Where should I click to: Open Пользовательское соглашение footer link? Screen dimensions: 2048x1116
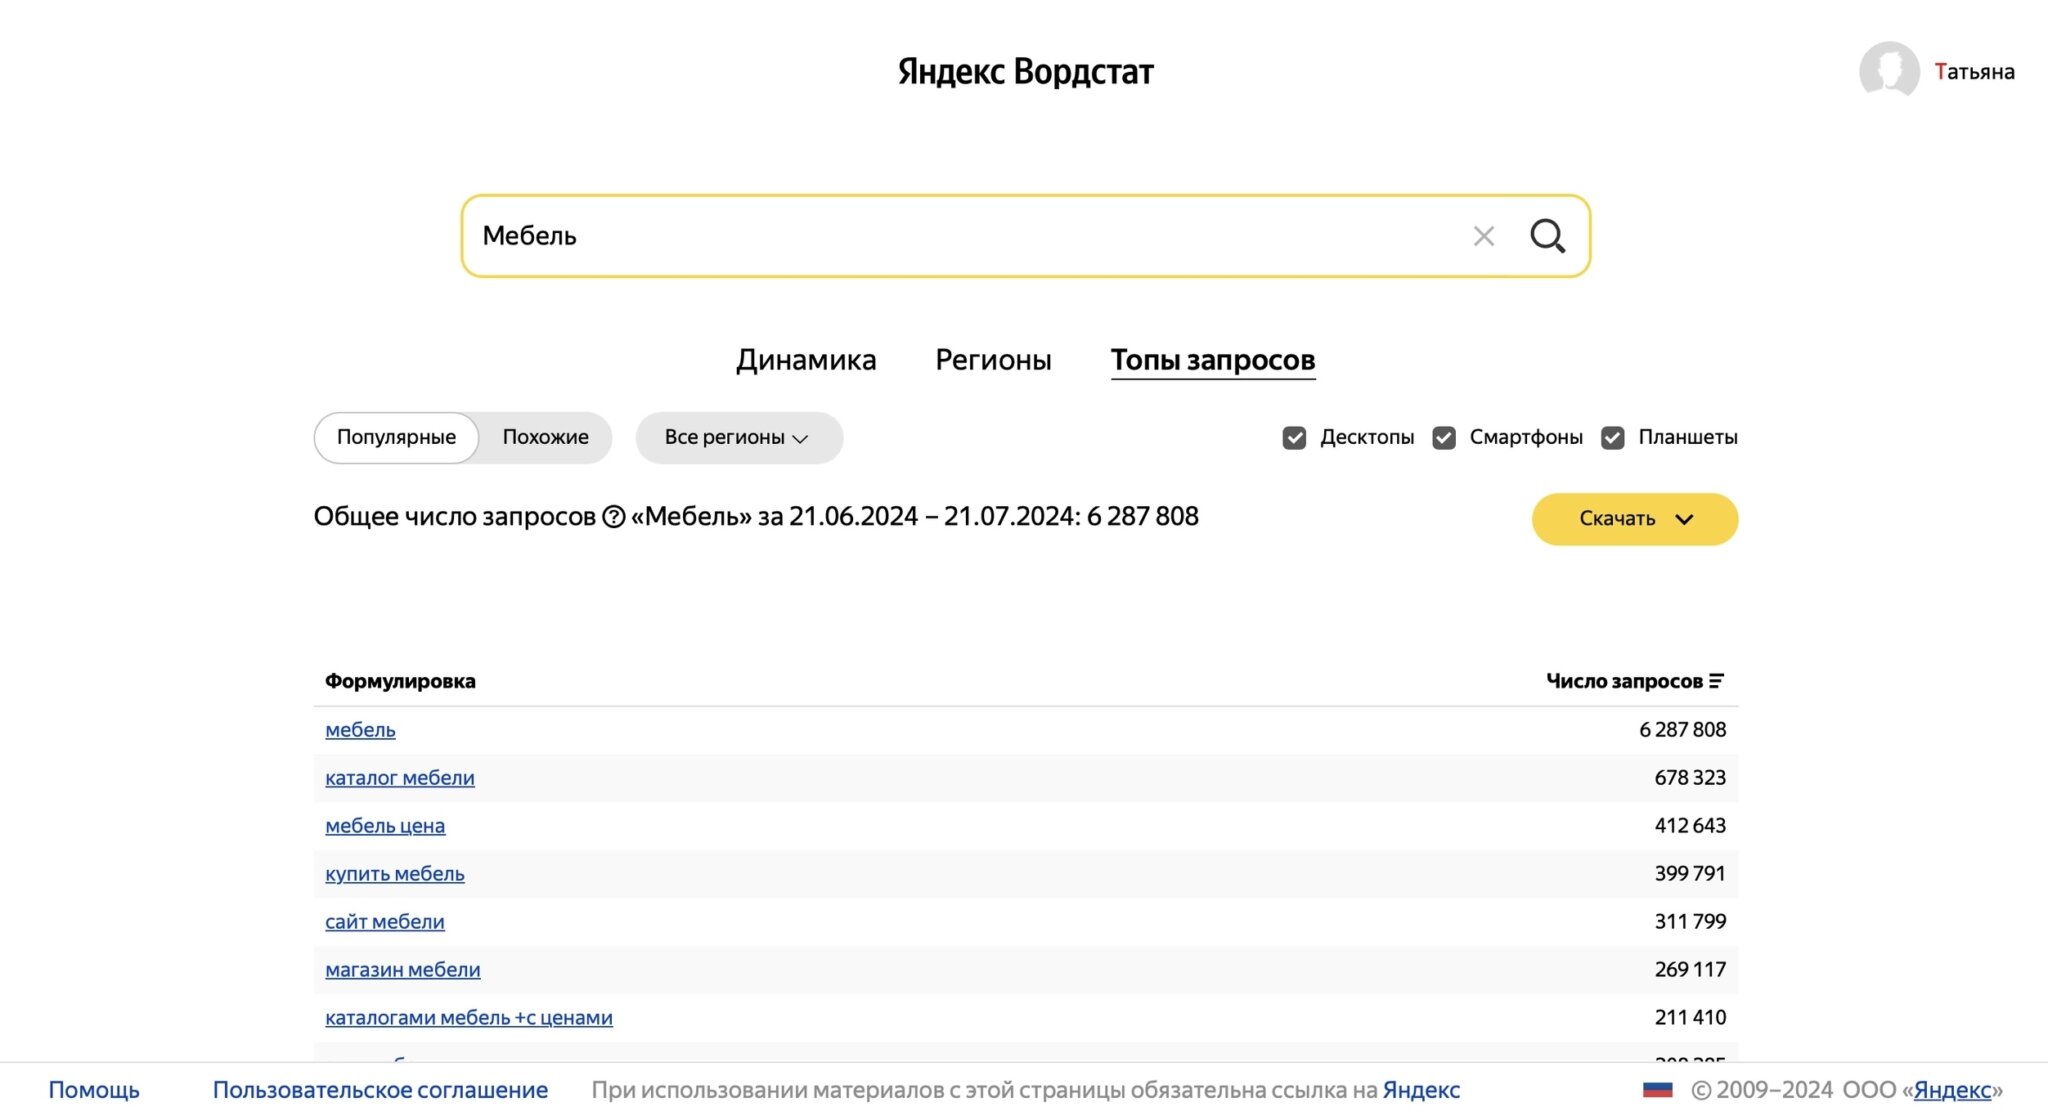tap(380, 1090)
